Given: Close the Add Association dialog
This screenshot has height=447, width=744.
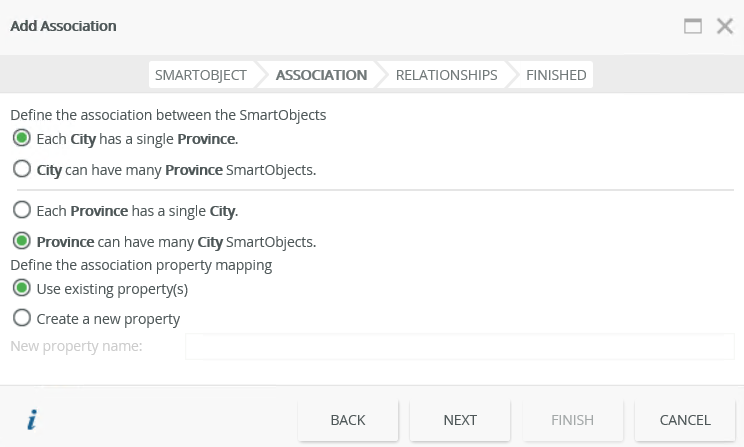Looking at the screenshot, I should pos(725,26).
